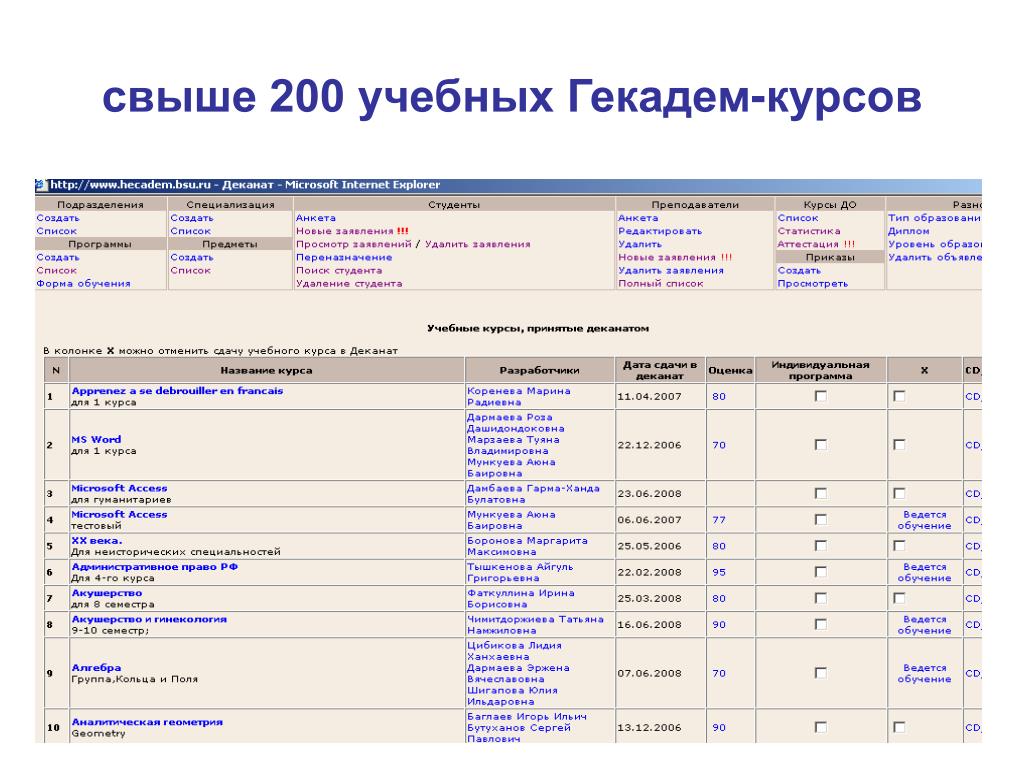Open Административное право РФ course
The image size is (1024, 768).
click(x=155, y=567)
